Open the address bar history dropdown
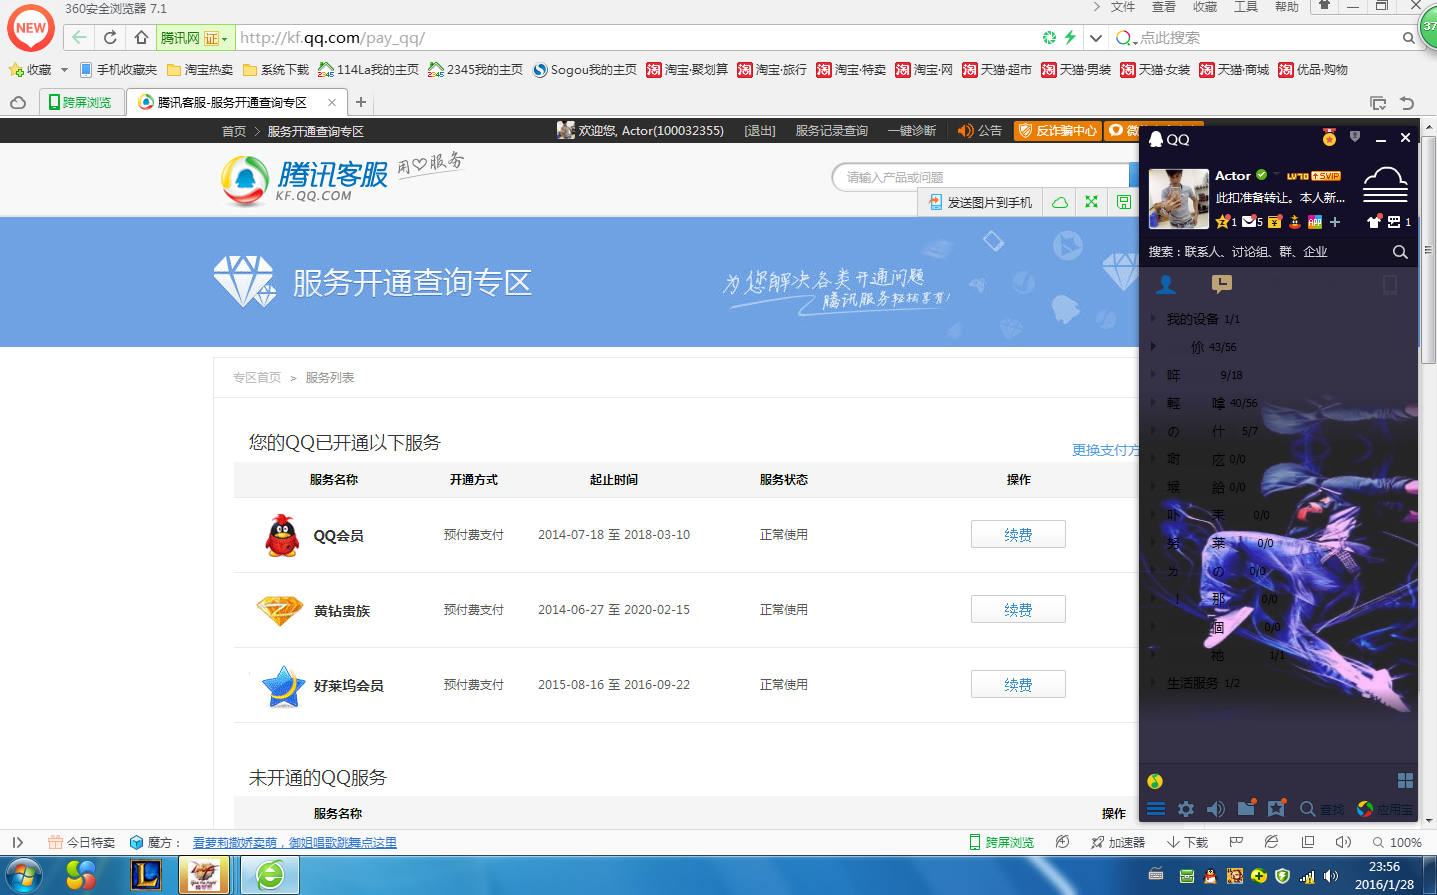The width and height of the screenshot is (1437, 895). (x=1096, y=38)
